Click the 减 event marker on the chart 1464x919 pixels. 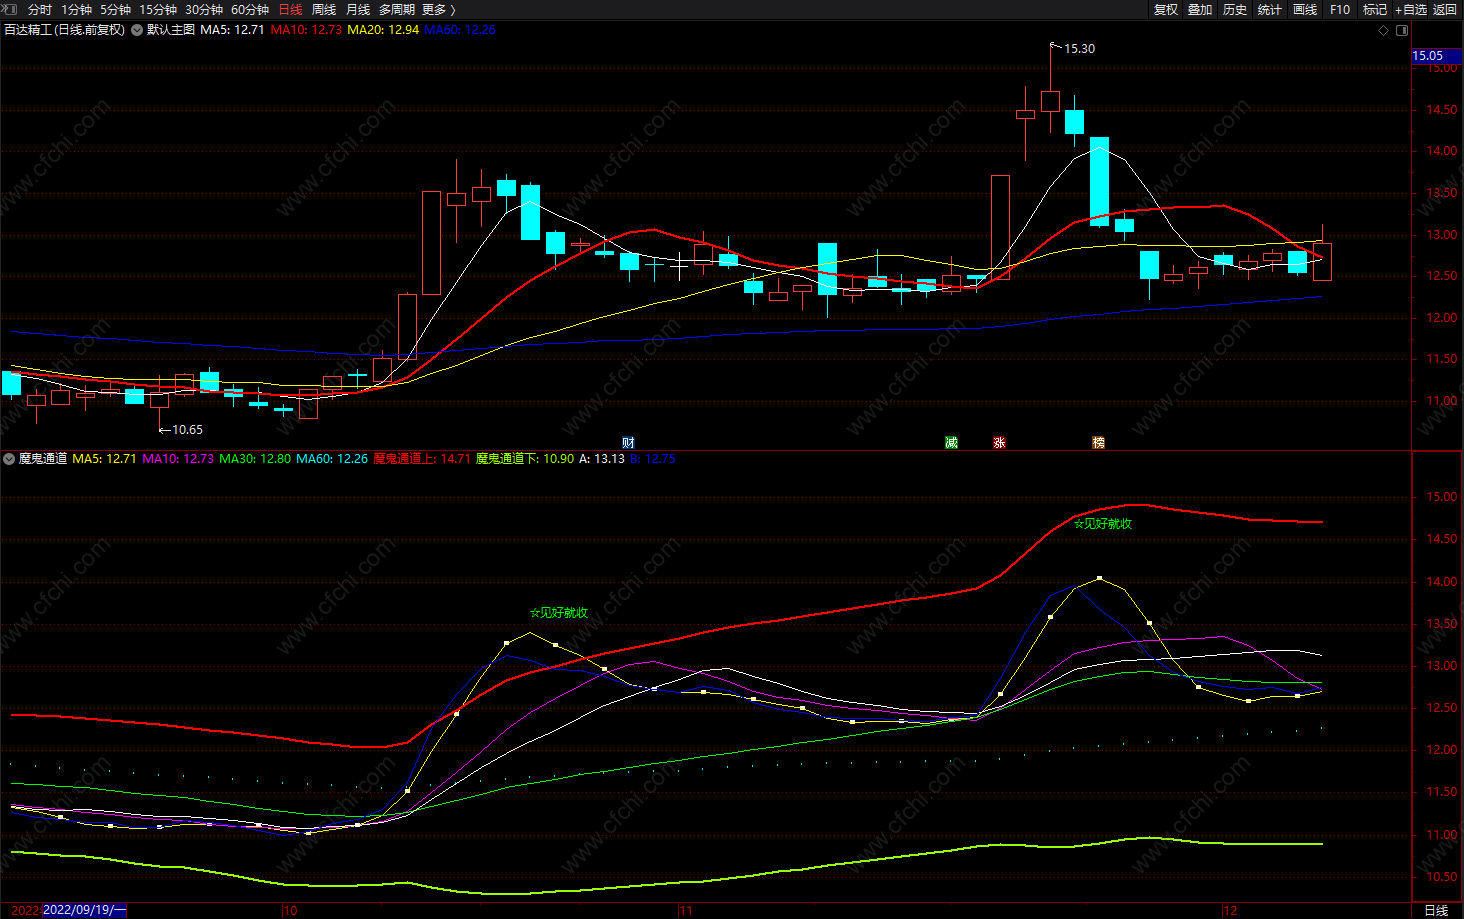tap(951, 442)
